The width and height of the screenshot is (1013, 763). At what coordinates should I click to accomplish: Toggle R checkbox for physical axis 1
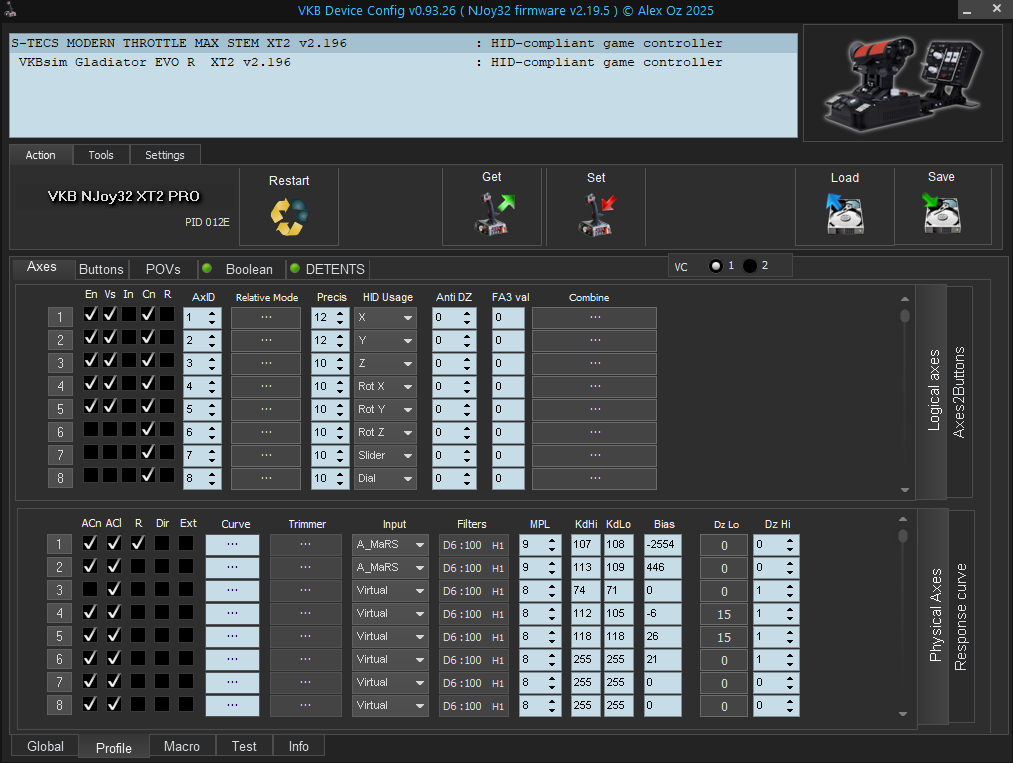pyautogui.click(x=138, y=543)
